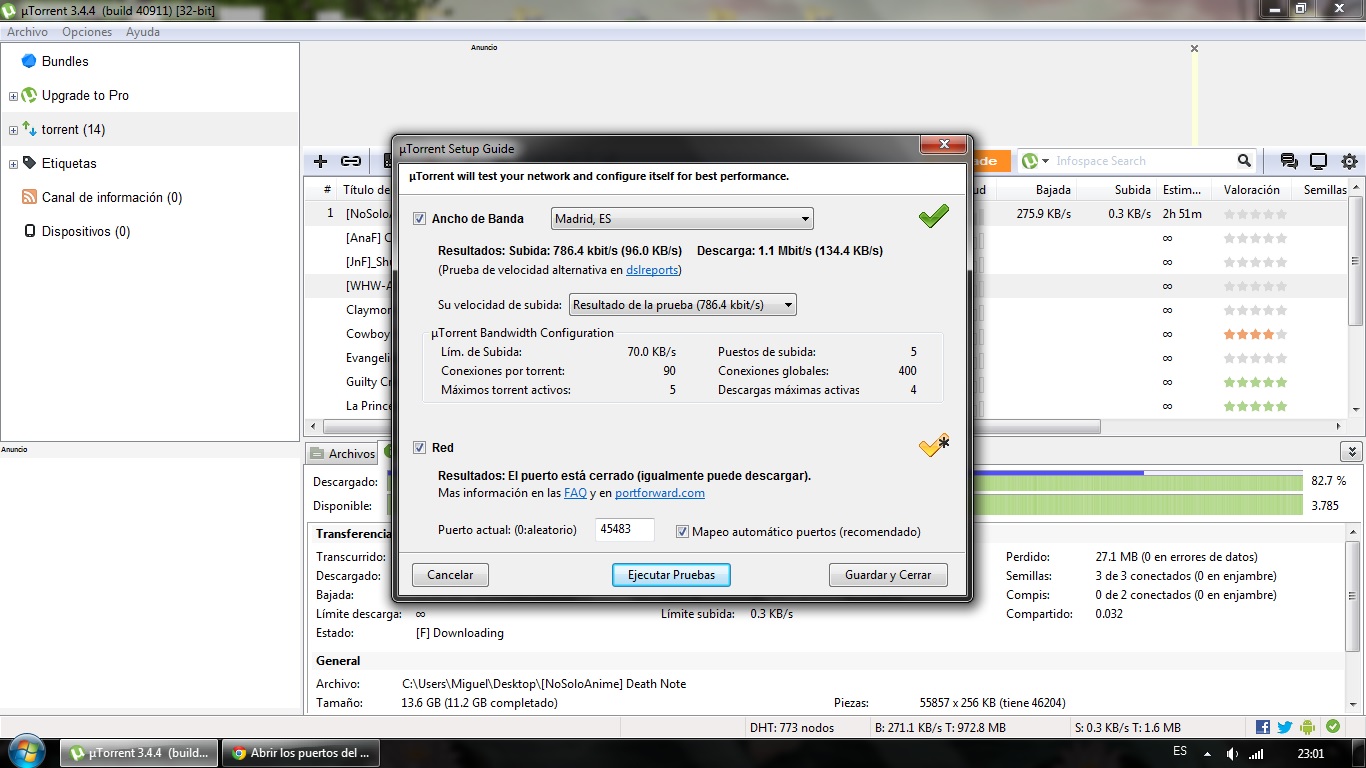Click Ejecutar Pruebas button
1366x768 pixels.
[671, 575]
